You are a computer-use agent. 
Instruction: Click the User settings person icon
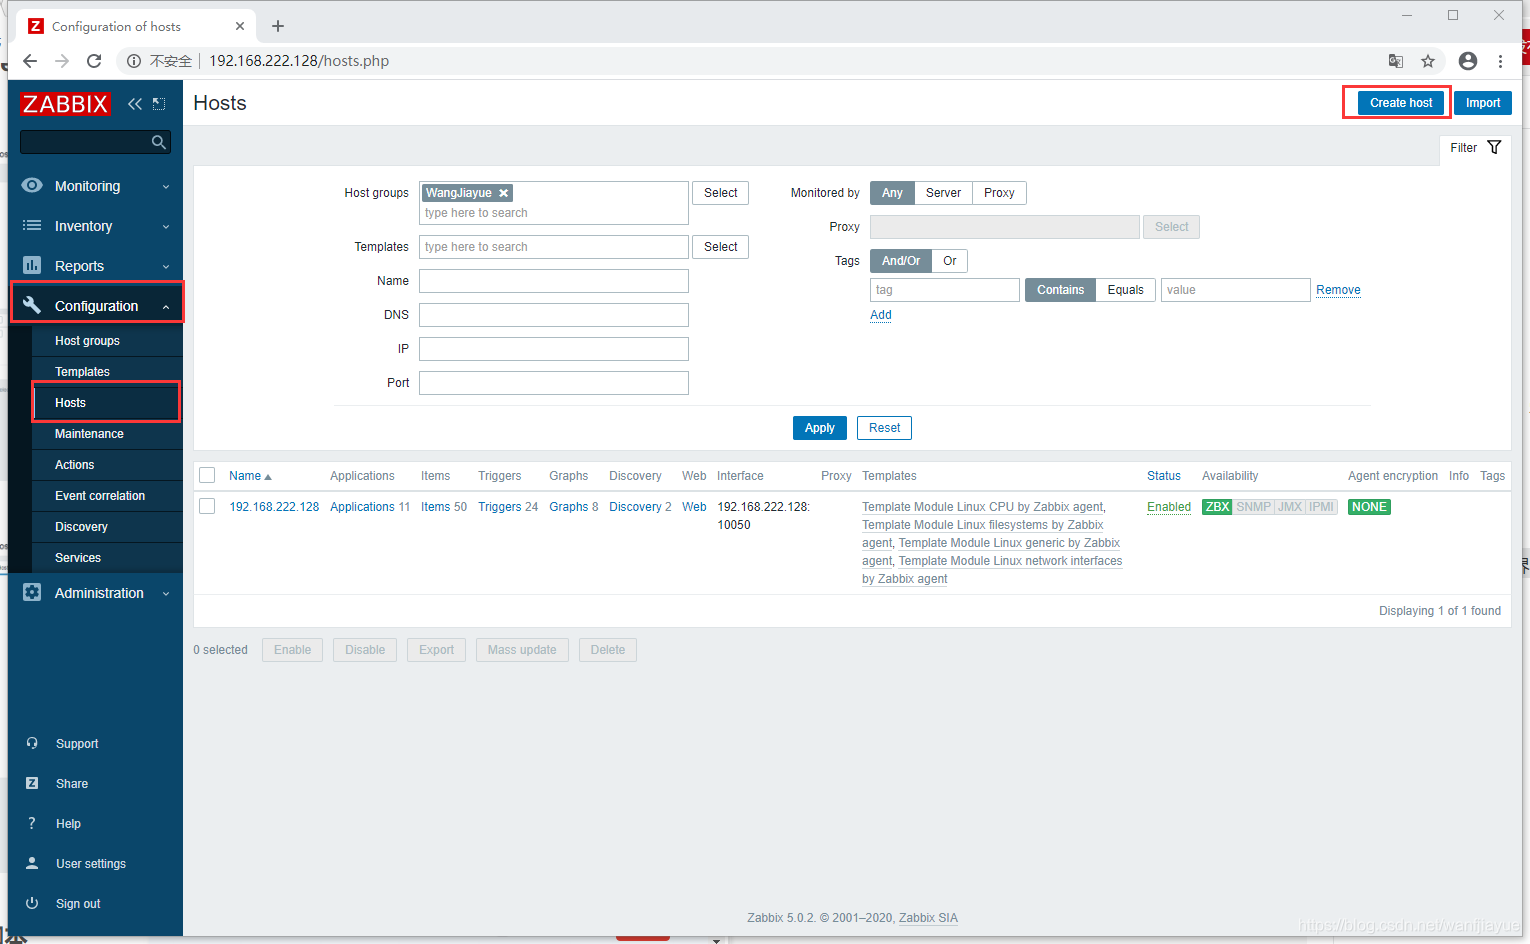pos(32,863)
